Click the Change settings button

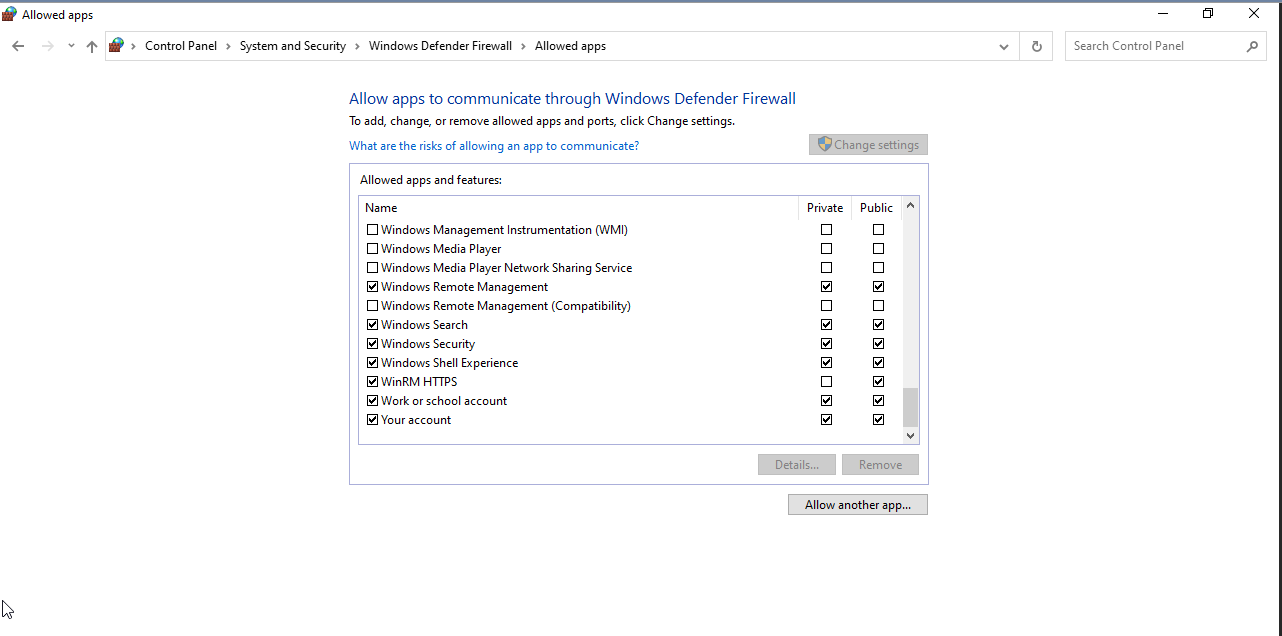(868, 145)
